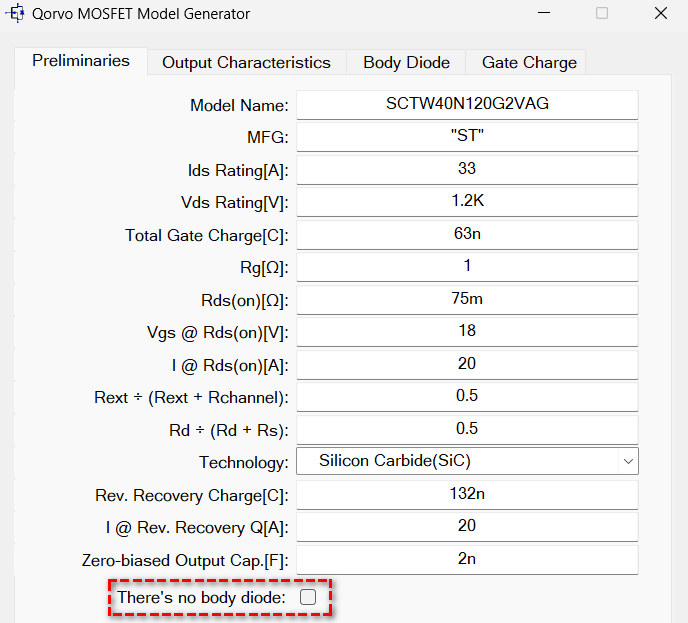Click the Vds Rating input box
This screenshot has width=688, height=623.
point(467,201)
